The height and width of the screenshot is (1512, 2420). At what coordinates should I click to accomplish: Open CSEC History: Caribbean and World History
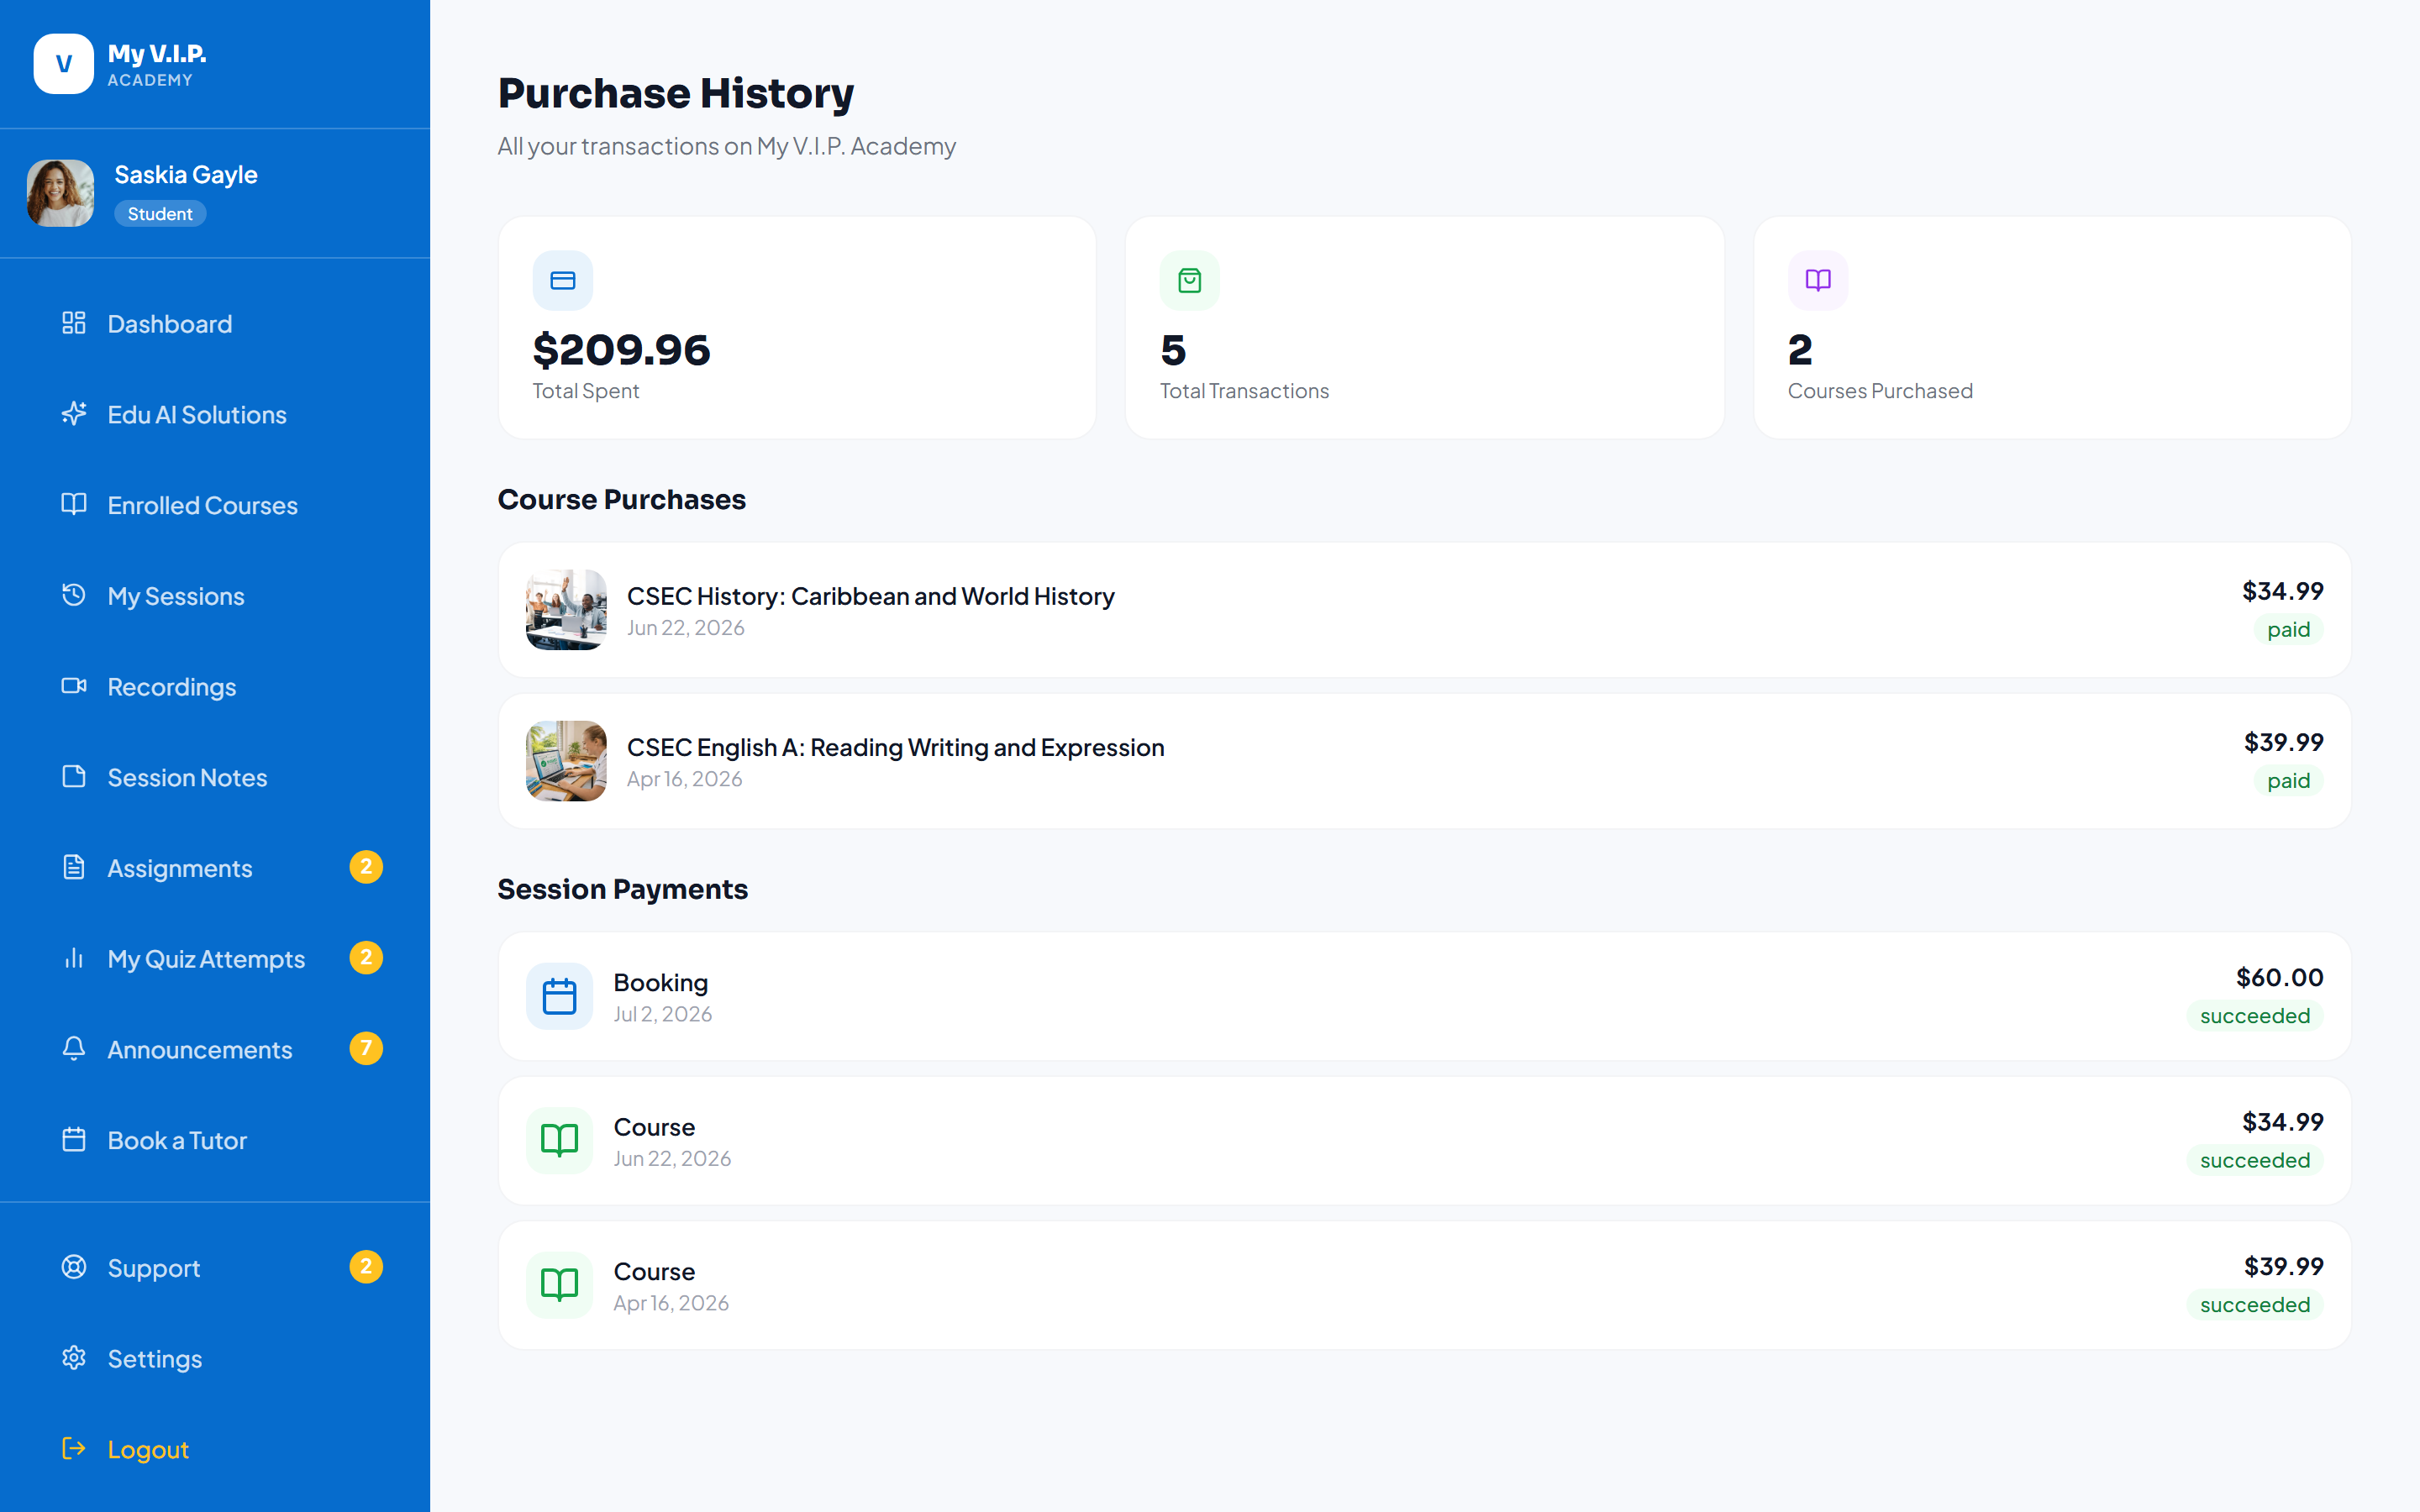click(x=870, y=596)
